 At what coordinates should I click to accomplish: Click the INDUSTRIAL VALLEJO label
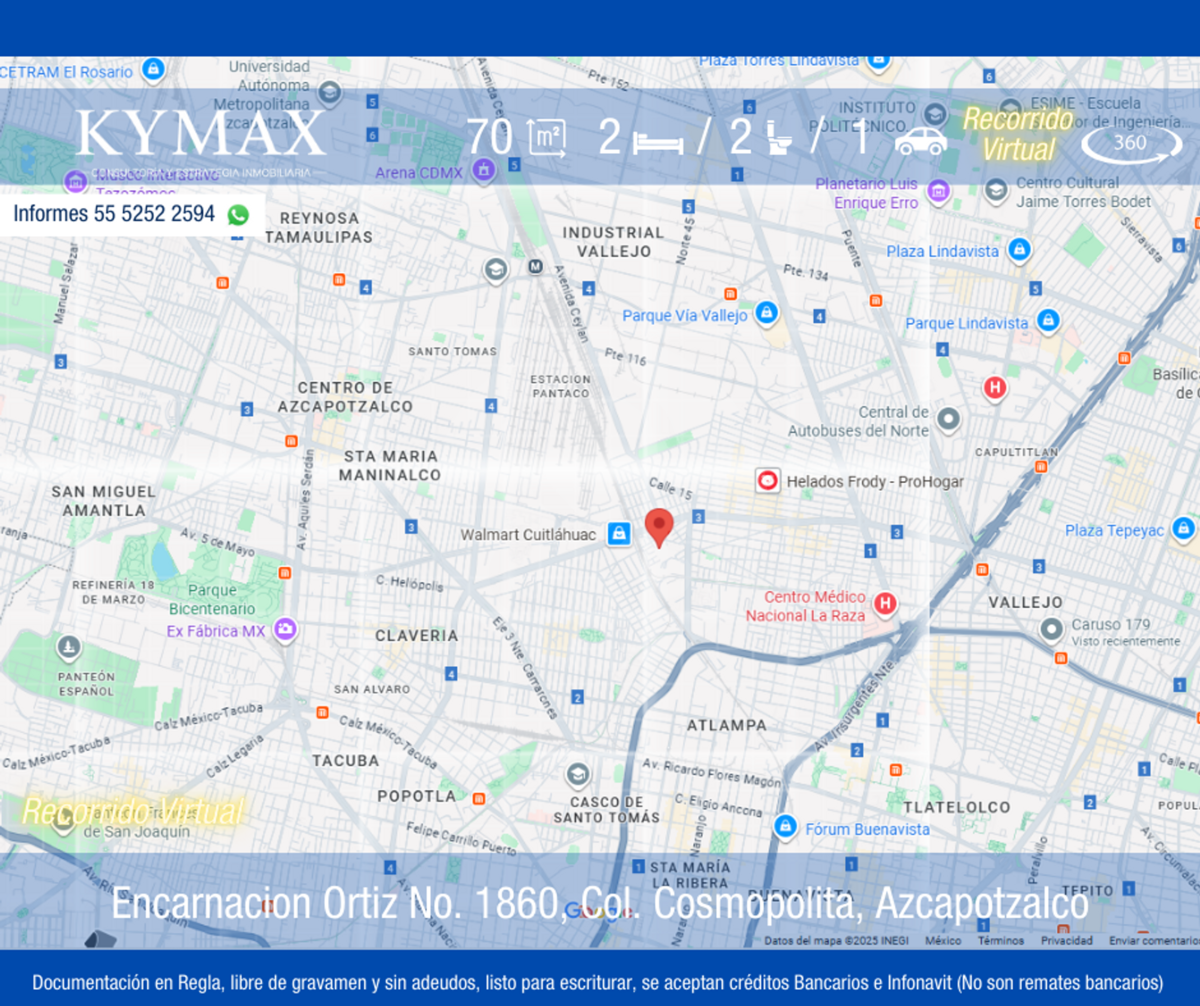[613, 241]
